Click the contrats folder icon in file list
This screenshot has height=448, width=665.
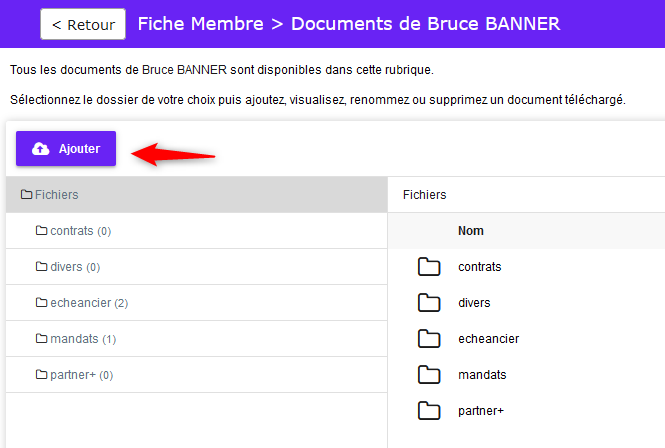429,267
